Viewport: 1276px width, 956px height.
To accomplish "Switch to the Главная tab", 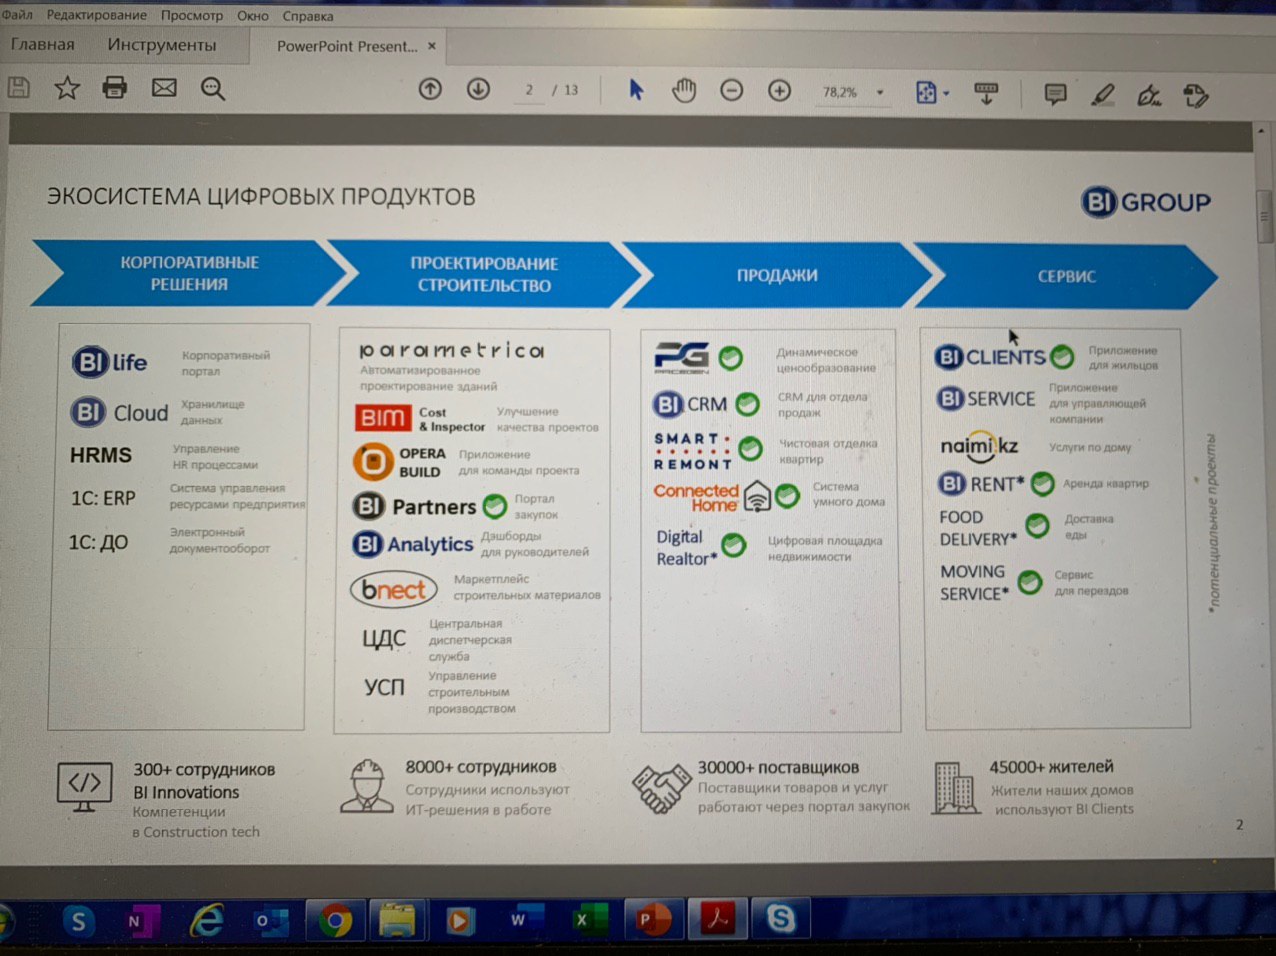I will point(42,44).
